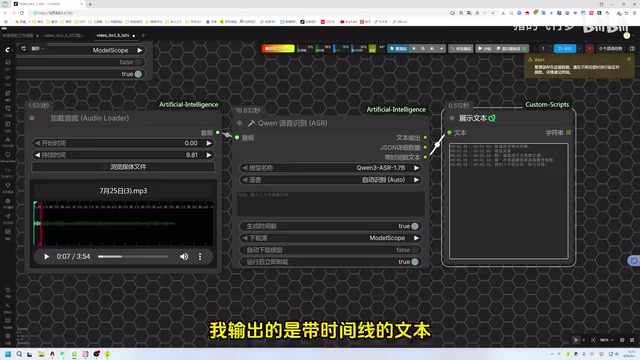Decrease 持续时间 value with left arrow
The width and height of the screenshot is (640, 360).
[x=38, y=155]
